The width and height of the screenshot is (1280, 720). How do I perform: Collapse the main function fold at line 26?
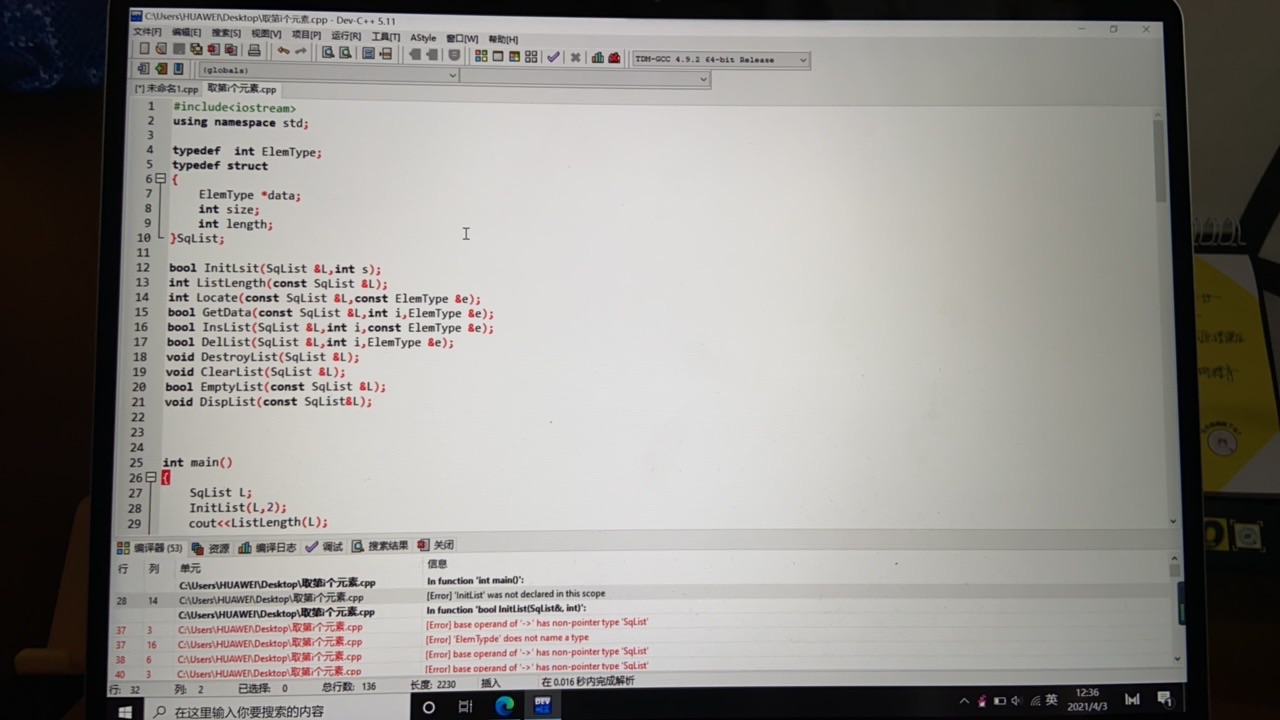tap(151, 478)
